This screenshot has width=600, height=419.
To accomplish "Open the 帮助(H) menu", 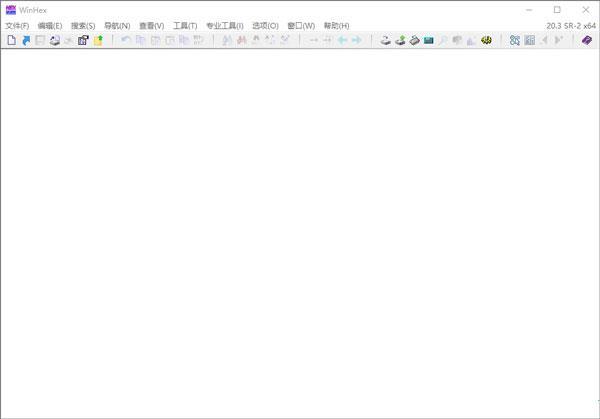I will (x=336, y=25).
